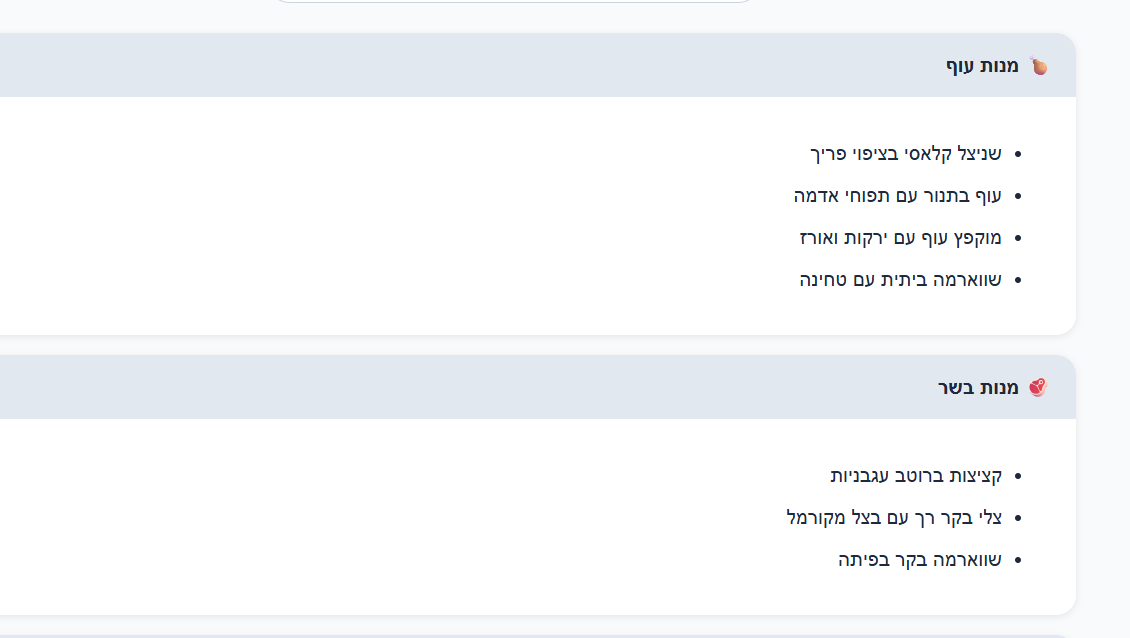Viewport: 1130px width, 638px height.
Task: Click bullet beside 'שניצל קלאסי בציפוי פריך'
Action: click(1018, 154)
